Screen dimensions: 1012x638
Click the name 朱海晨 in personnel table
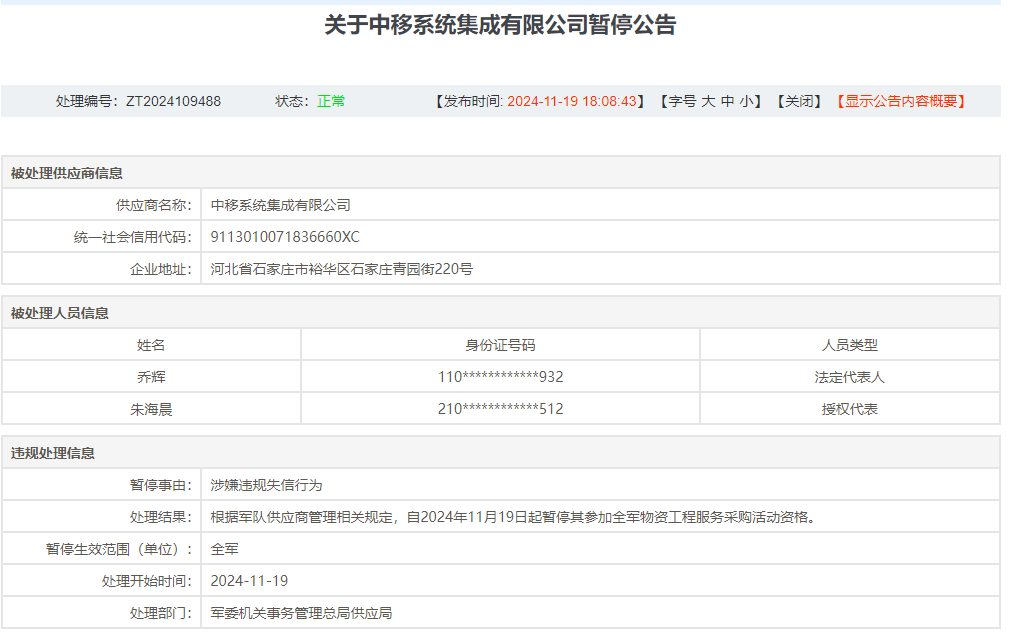point(151,409)
